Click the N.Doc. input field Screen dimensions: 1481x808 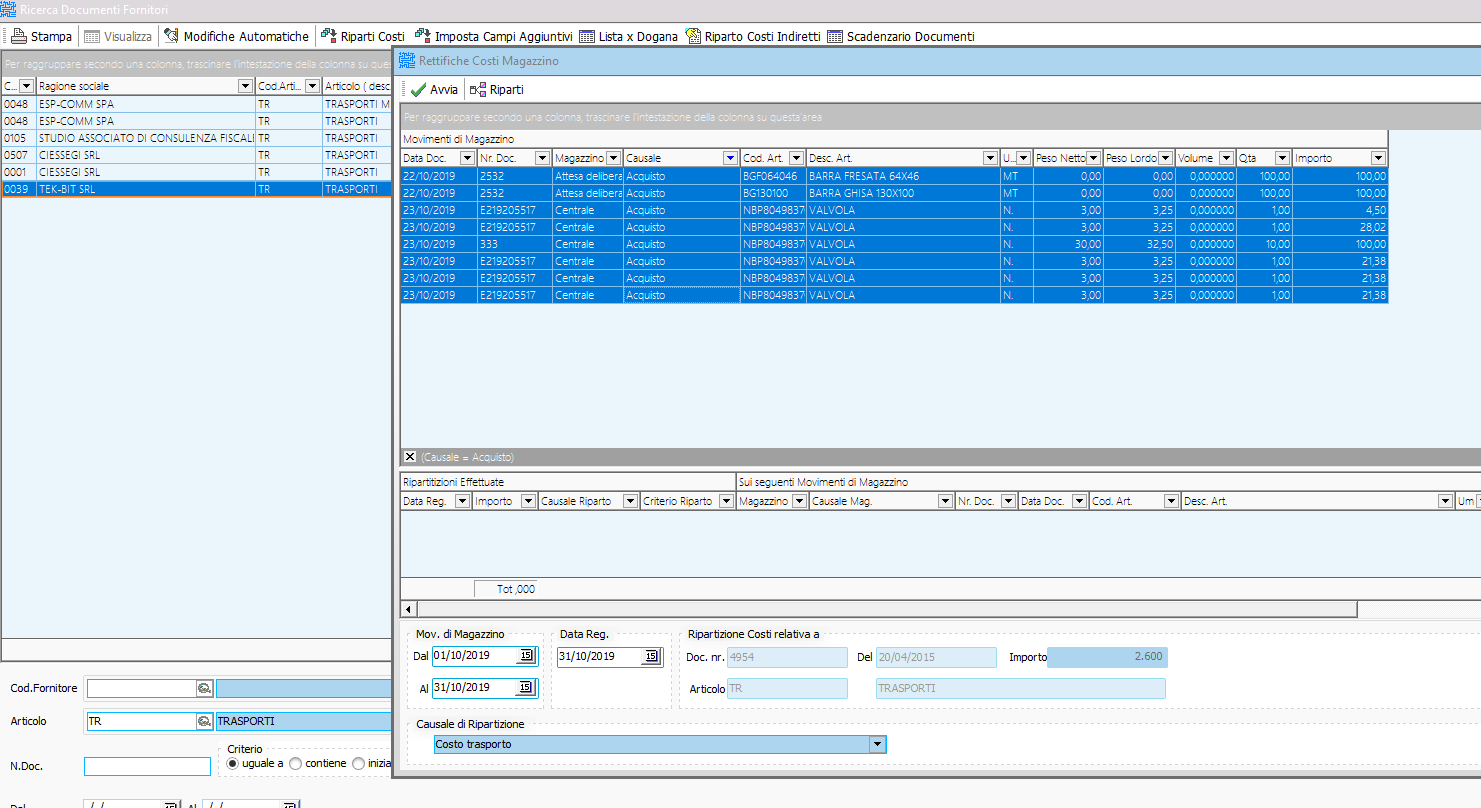point(147,766)
